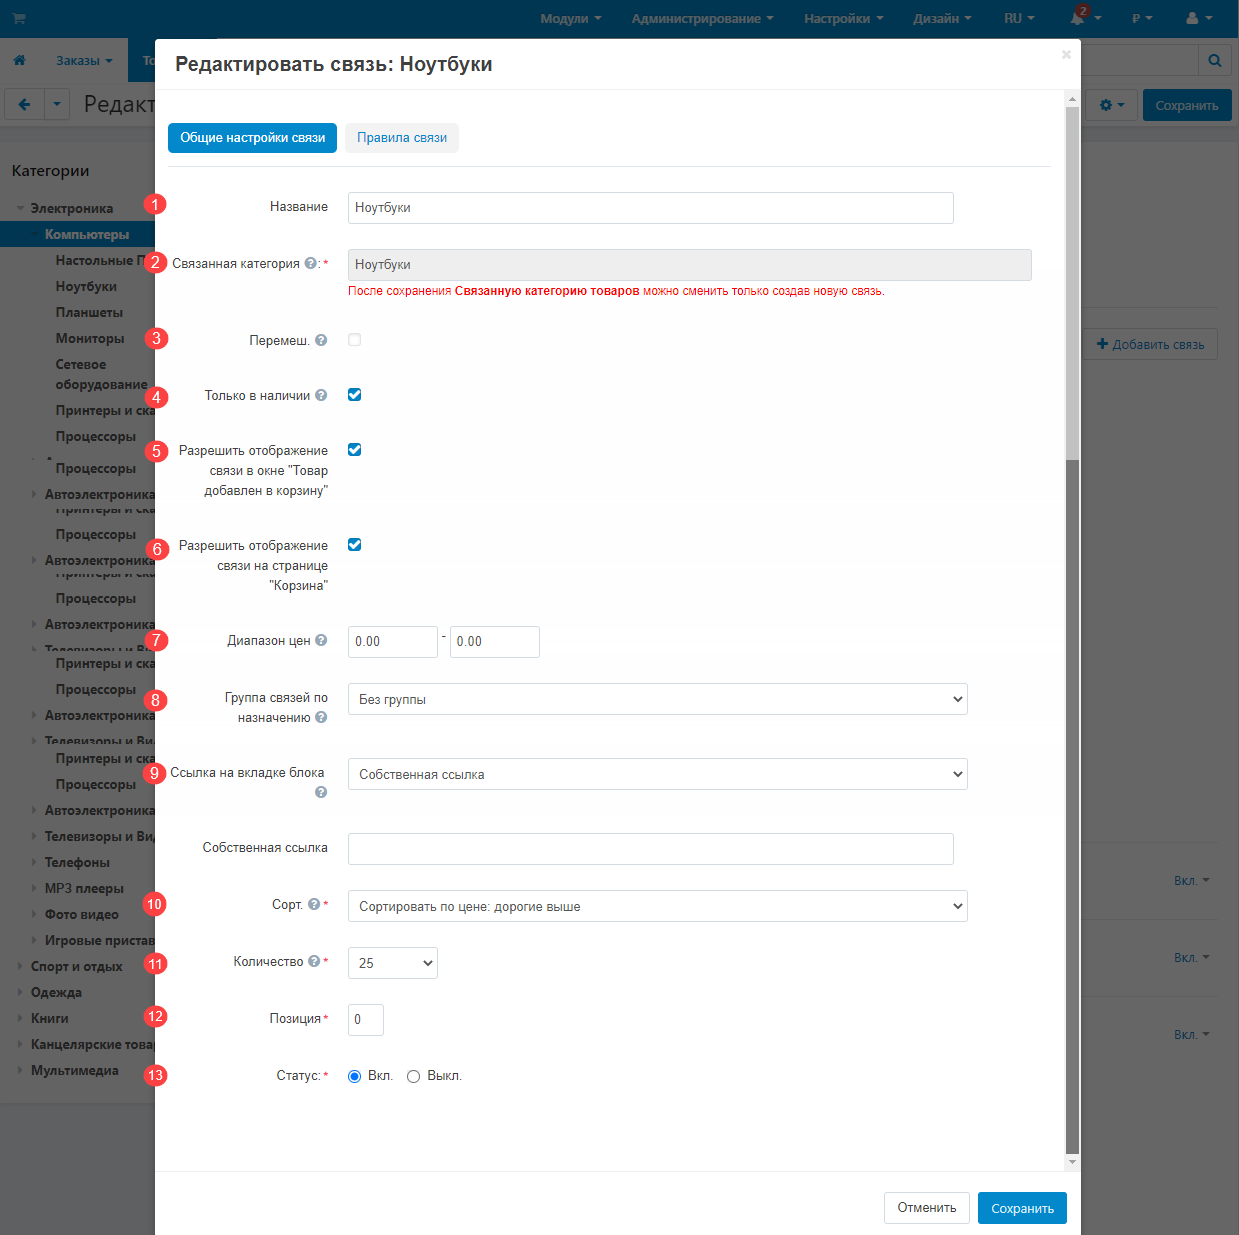Open the dropdown arrow beside back button
This screenshot has width=1239, height=1235.
[57, 104]
